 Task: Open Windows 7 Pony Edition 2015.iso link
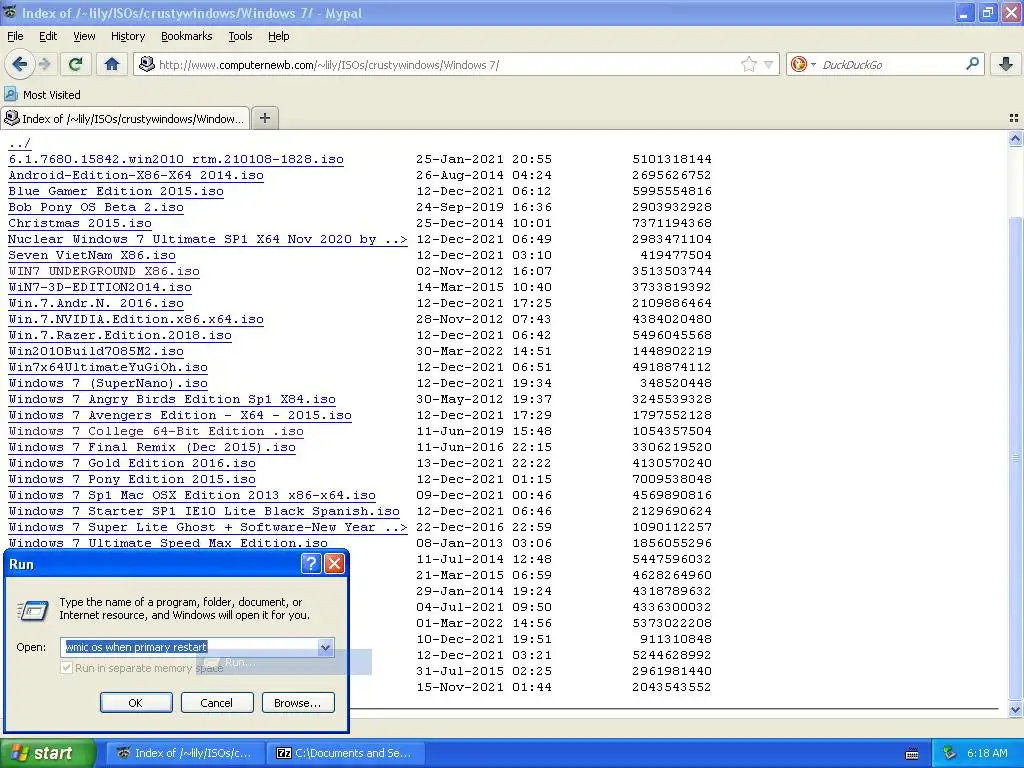pyautogui.click(x=132, y=479)
